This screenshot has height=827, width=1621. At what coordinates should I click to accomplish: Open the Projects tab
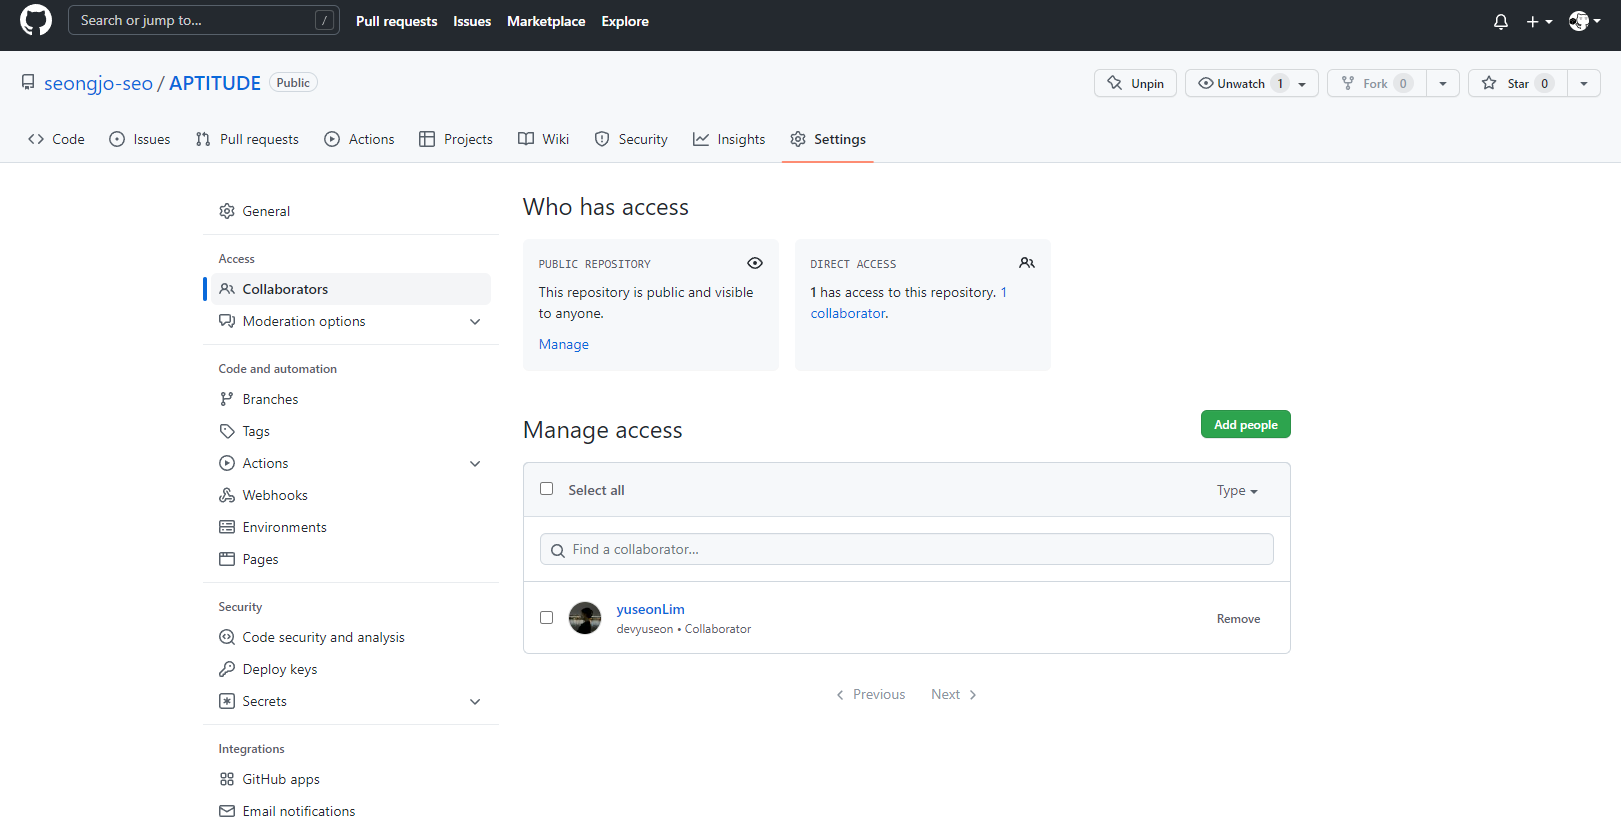click(456, 139)
